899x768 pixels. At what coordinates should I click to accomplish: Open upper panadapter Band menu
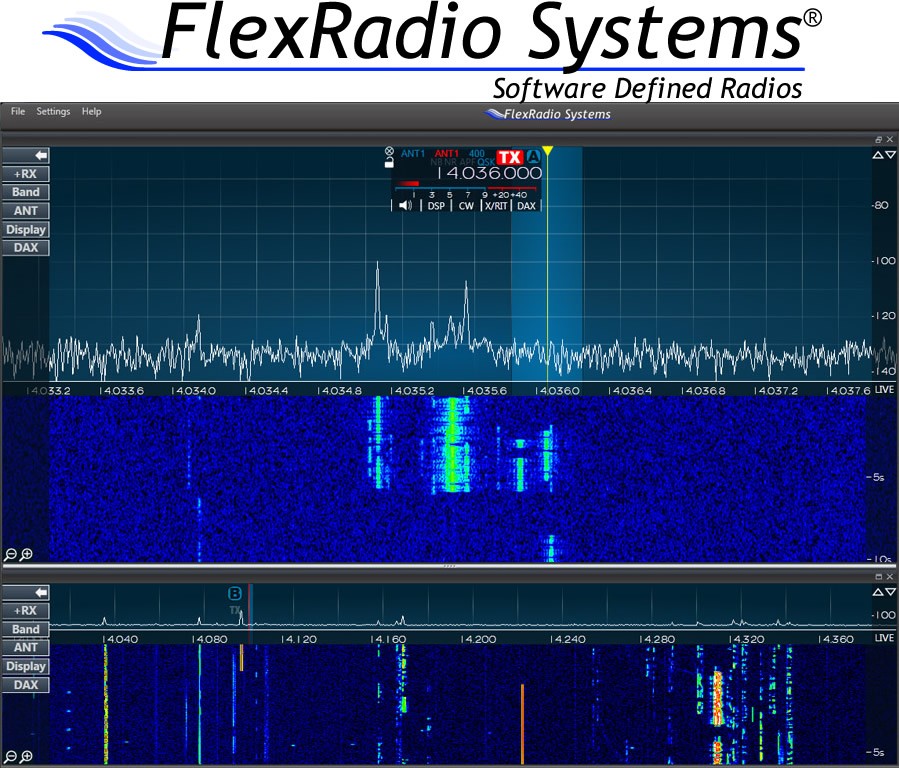tap(26, 192)
